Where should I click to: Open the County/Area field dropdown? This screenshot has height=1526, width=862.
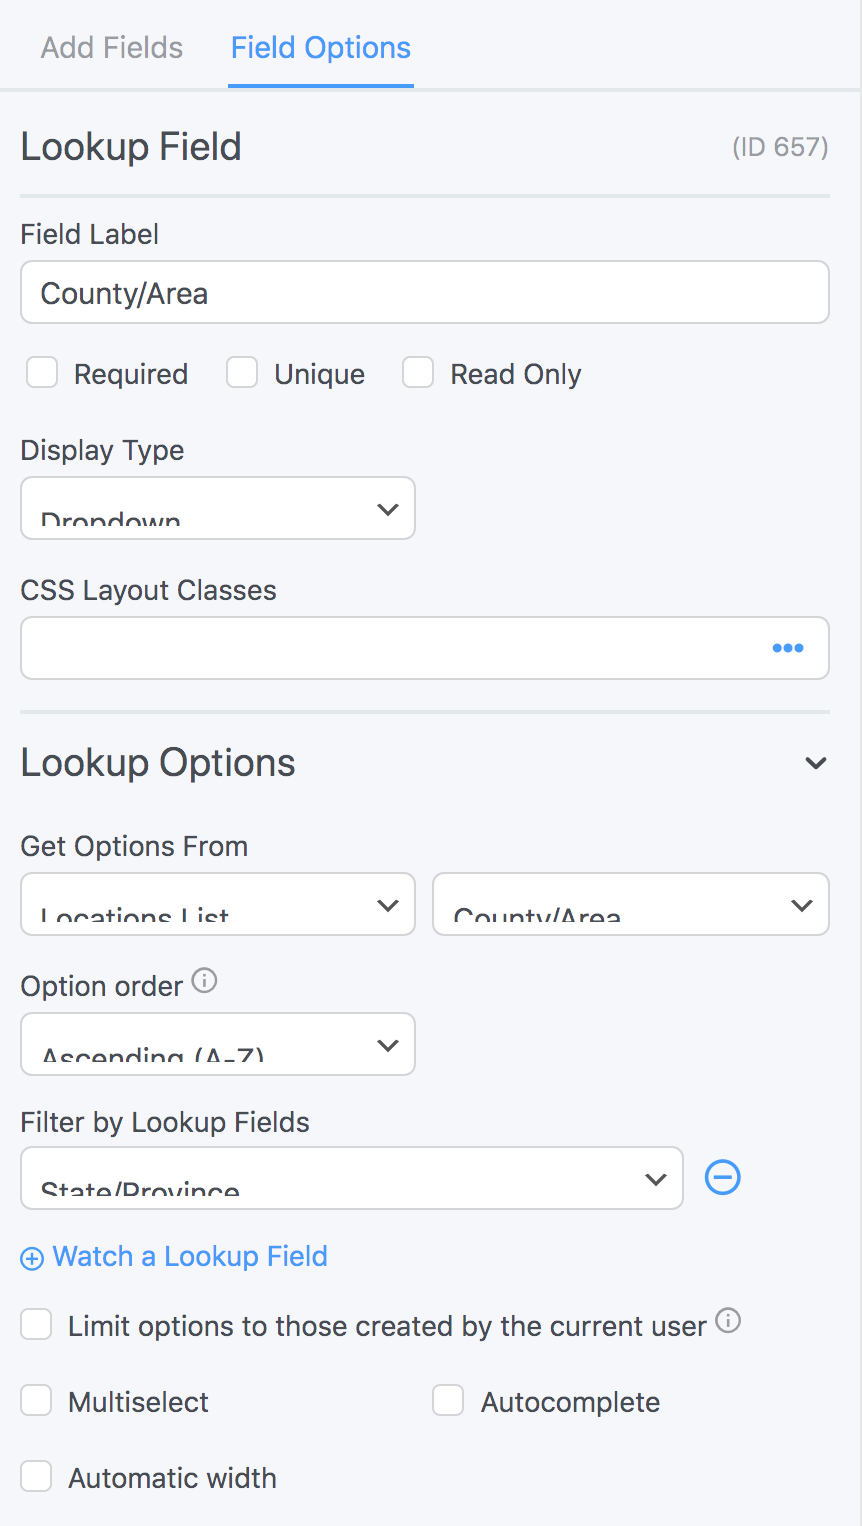click(x=630, y=905)
